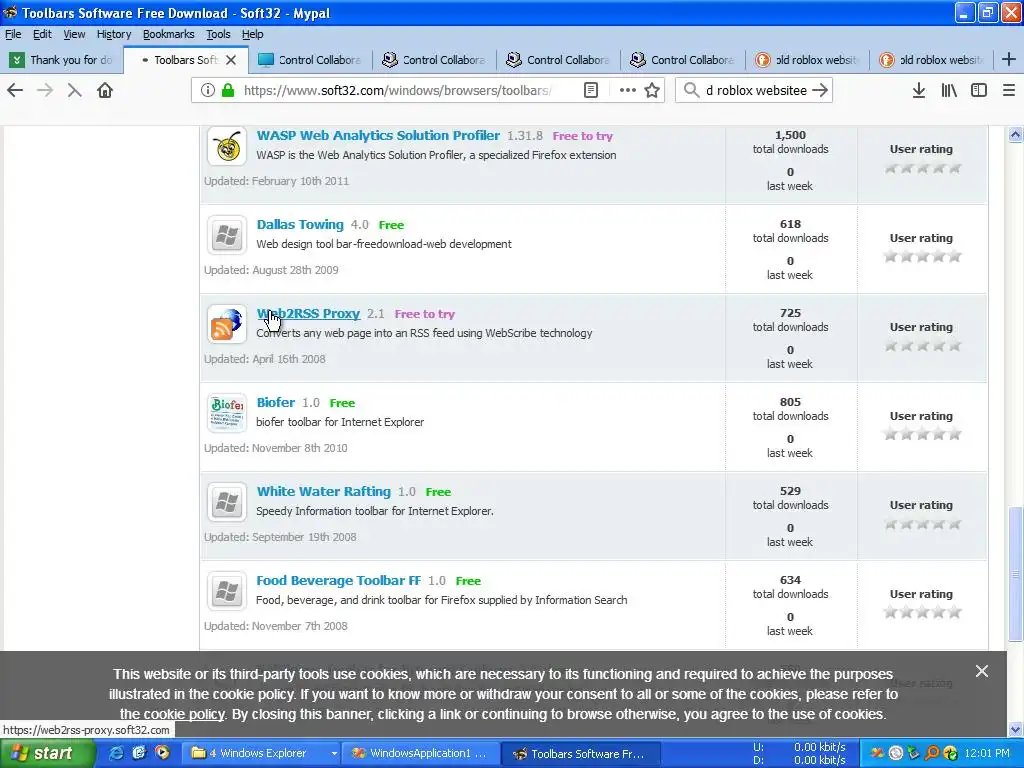Screen dimensions: 1024x768
Task: Open the View menu
Action: 74,34
